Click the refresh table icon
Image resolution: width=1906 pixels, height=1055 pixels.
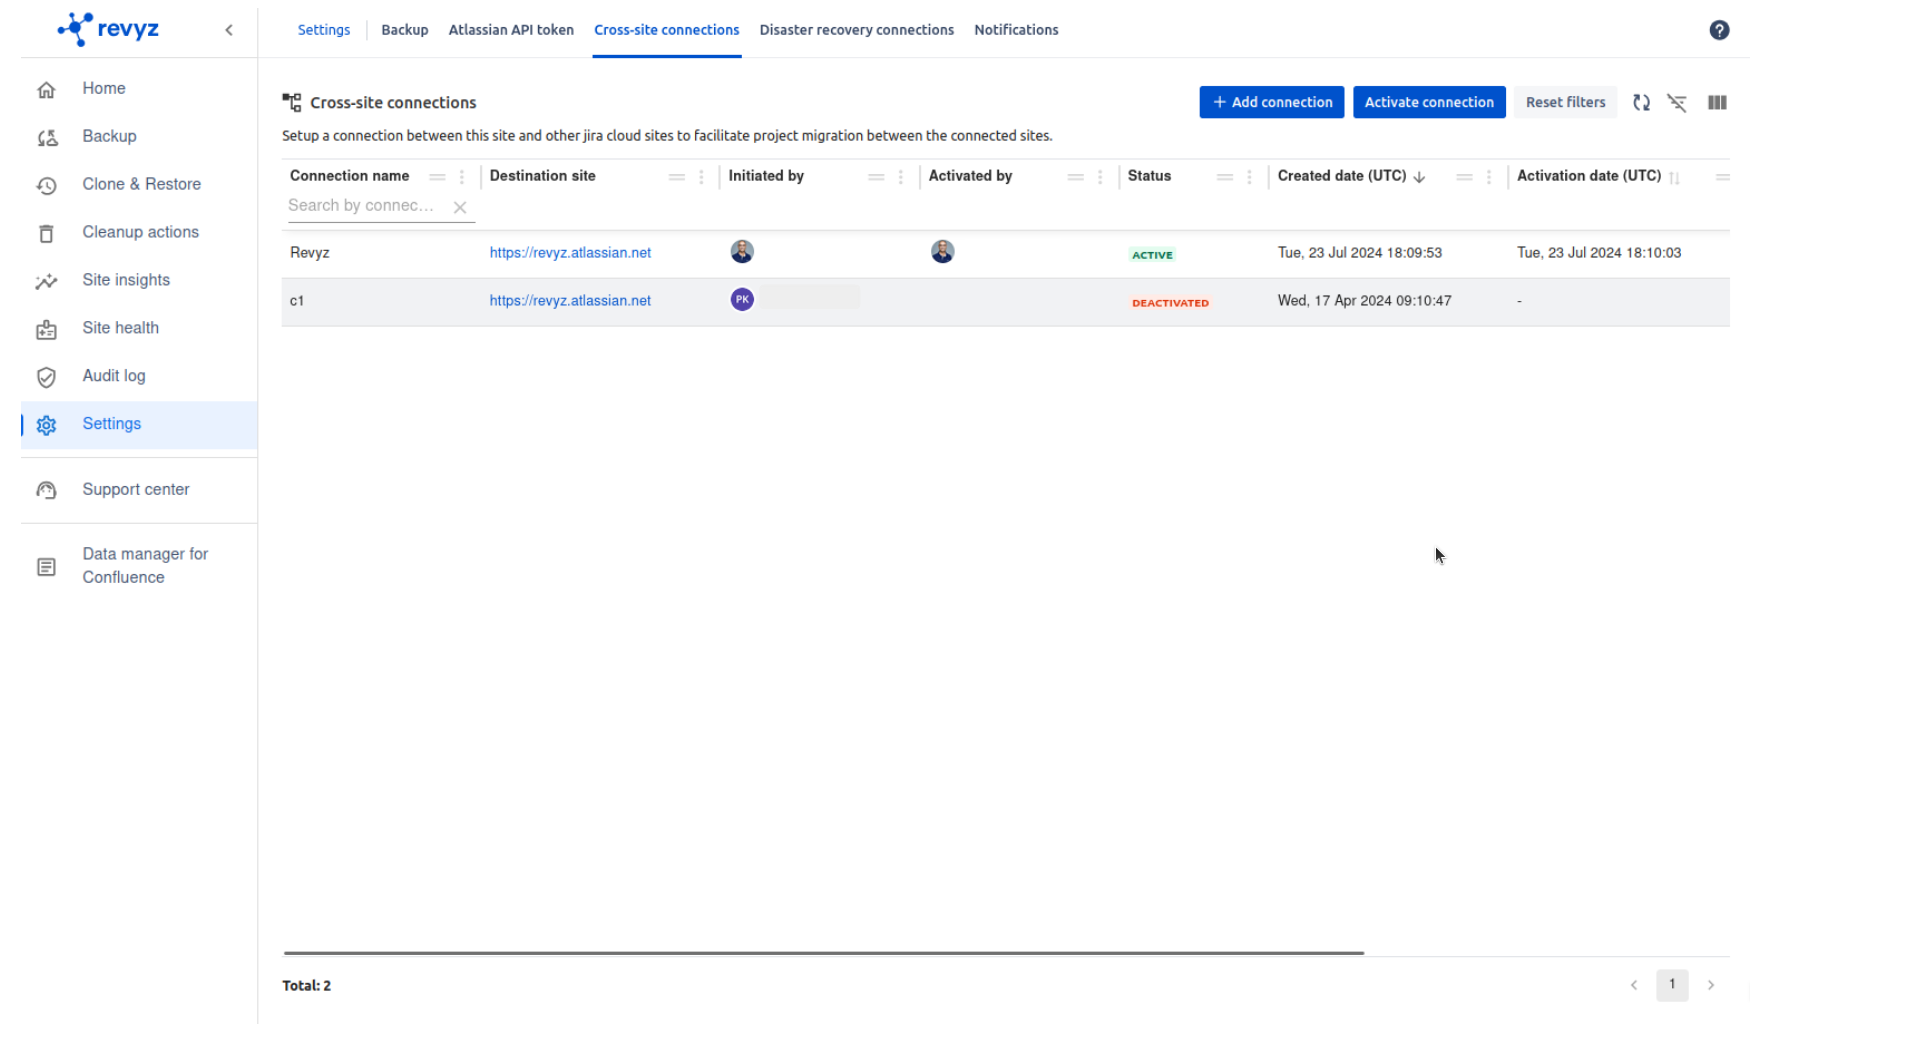[x=1641, y=103]
